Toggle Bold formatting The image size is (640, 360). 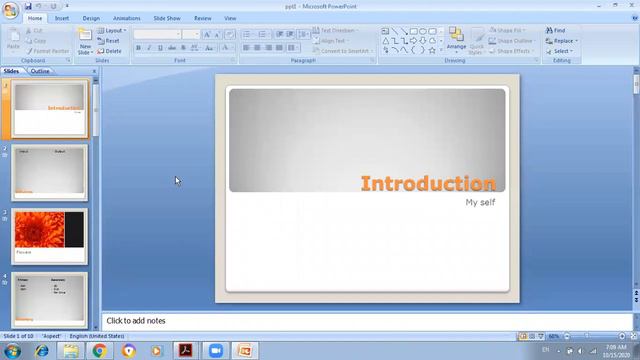138,48
